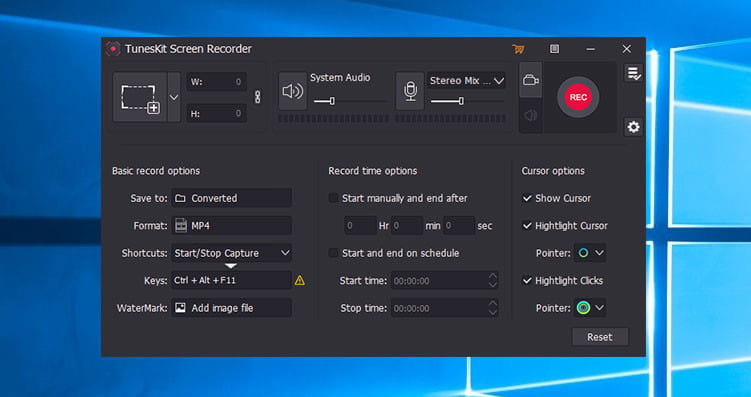Open the Start/Stop Capture shortcuts dropdown
This screenshot has height=397, width=751.
coord(231,253)
